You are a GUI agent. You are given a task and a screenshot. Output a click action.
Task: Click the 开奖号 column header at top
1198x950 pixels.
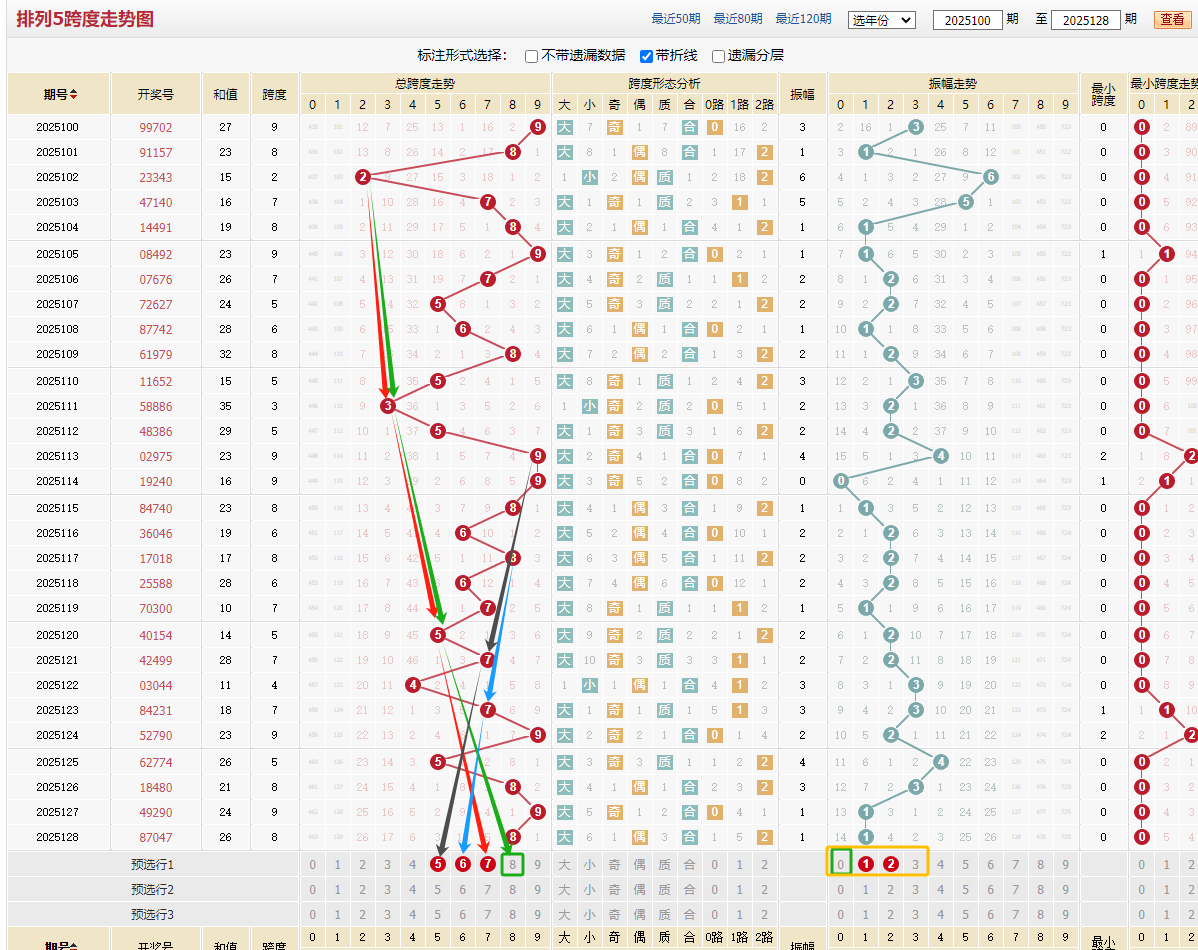click(156, 94)
